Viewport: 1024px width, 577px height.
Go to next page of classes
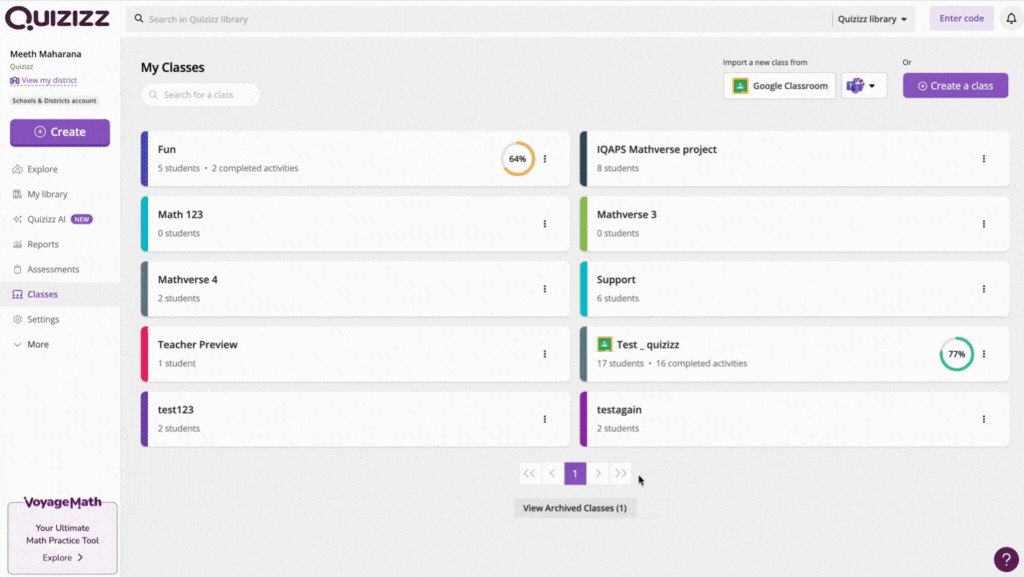pyautogui.click(x=598, y=473)
